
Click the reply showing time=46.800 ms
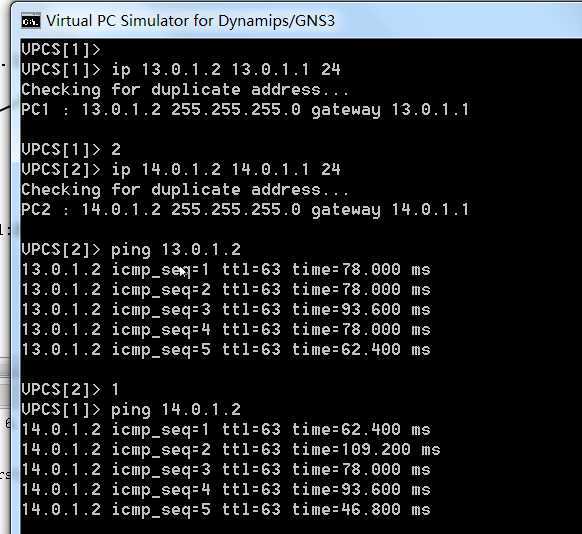click(226, 510)
